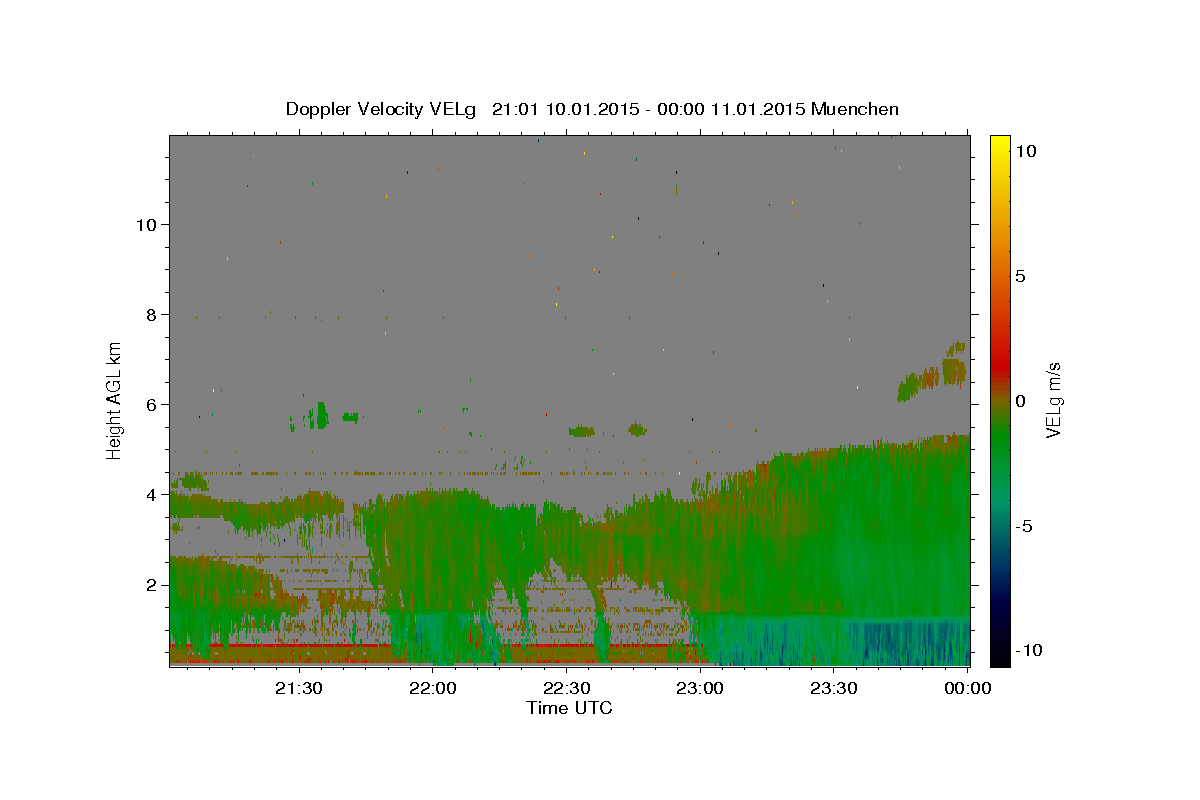
Task: Click the colorbar value 10 label
Action: coord(1026,151)
